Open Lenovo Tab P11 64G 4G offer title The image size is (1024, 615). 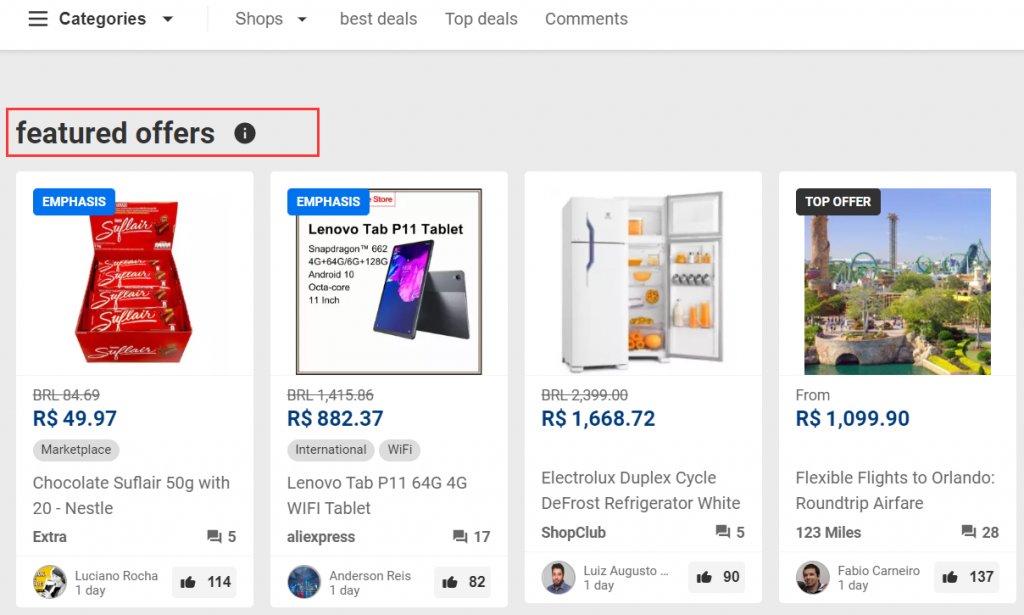(377, 496)
